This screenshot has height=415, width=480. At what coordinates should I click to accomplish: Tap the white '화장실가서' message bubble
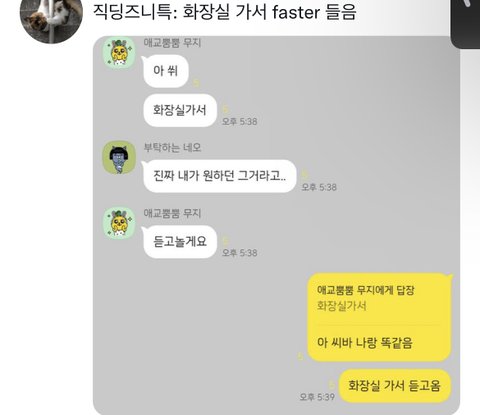[x=180, y=110]
